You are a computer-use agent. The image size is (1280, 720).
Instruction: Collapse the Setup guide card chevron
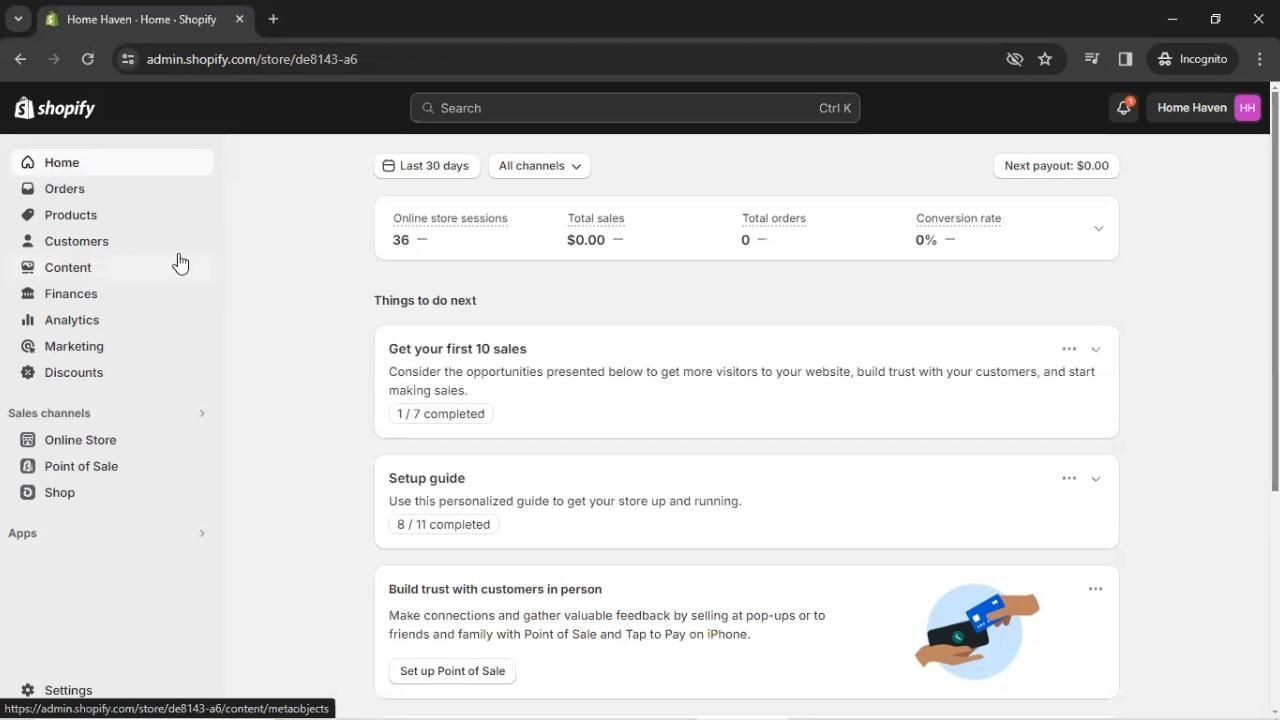(1096, 479)
